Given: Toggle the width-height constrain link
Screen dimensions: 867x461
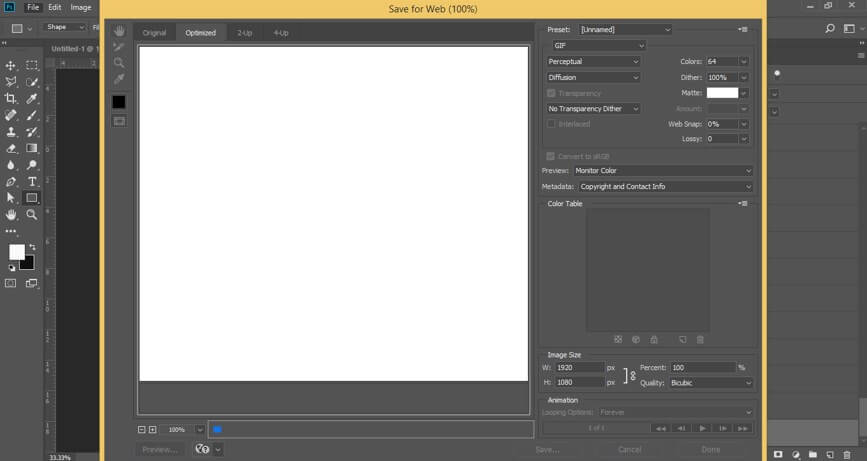Looking at the screenshot, I should pos(629,375).
